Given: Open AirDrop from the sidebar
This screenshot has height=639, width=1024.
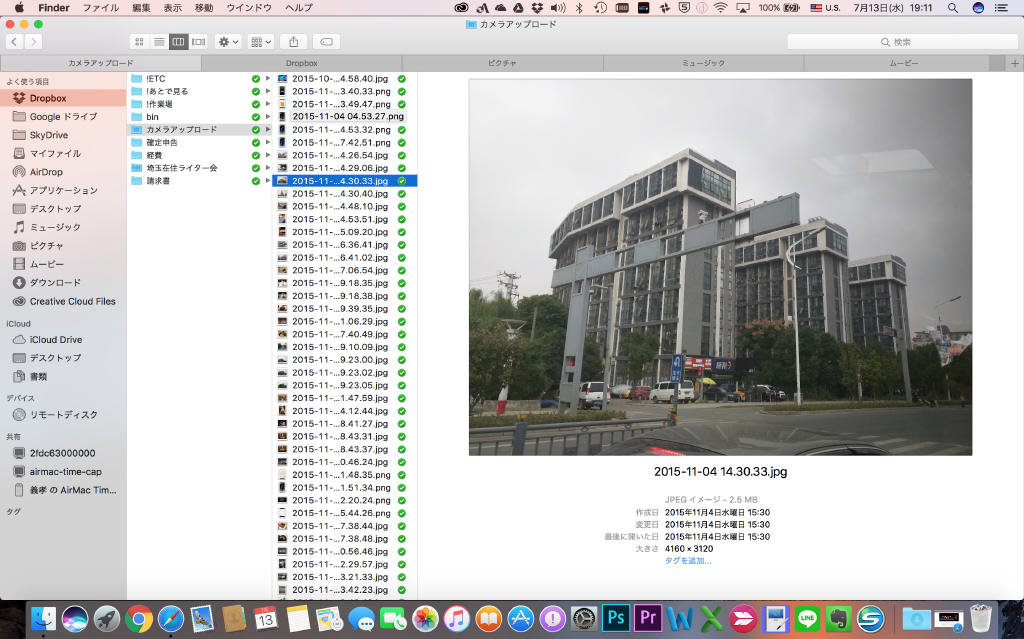Looking at the screenshot, I should (x=63, y=172).
